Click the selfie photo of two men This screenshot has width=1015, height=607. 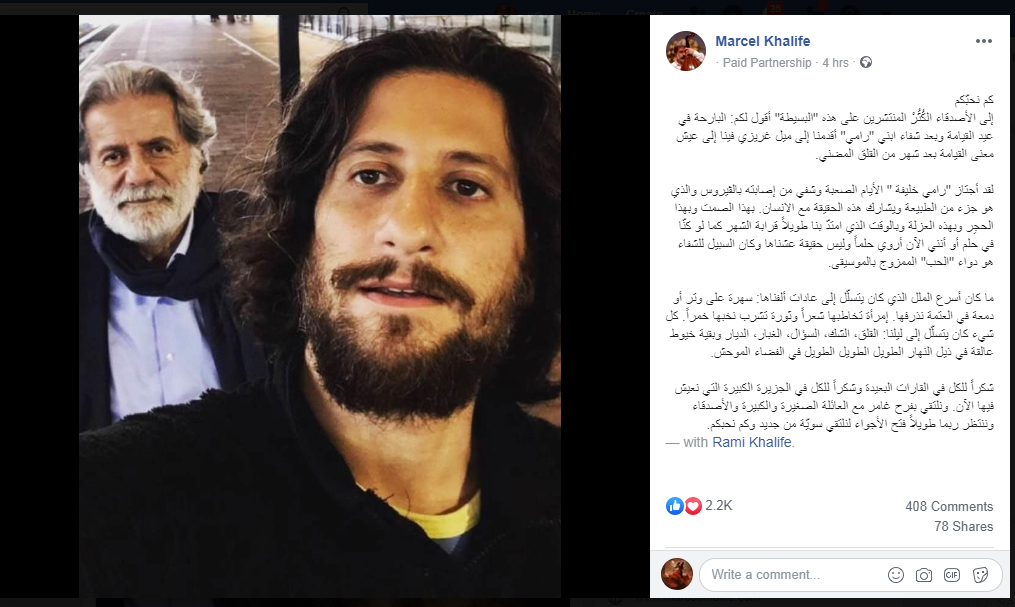coord(320,306)
